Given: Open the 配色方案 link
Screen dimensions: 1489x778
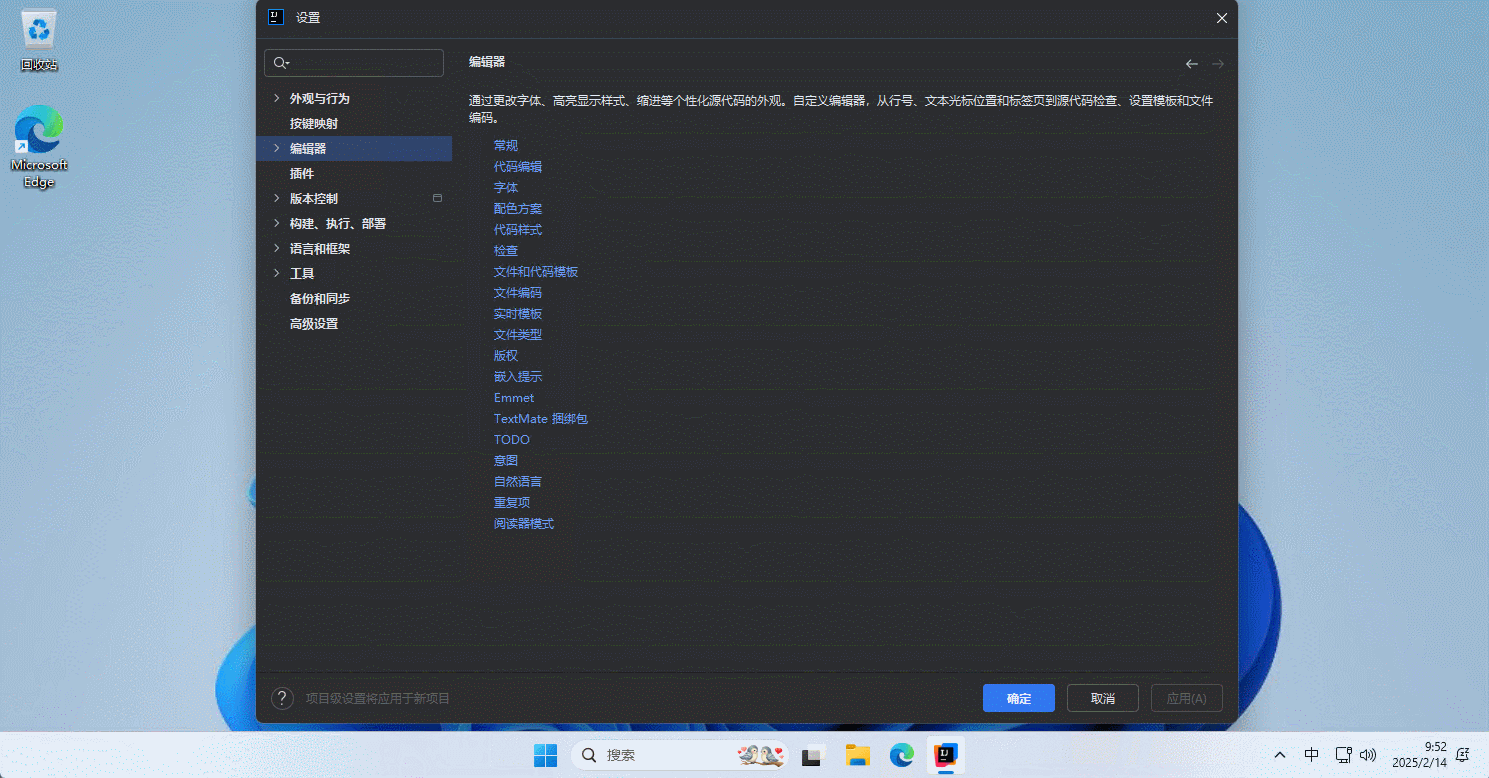Looking at the screenshot, I should [x=518, y=208].
